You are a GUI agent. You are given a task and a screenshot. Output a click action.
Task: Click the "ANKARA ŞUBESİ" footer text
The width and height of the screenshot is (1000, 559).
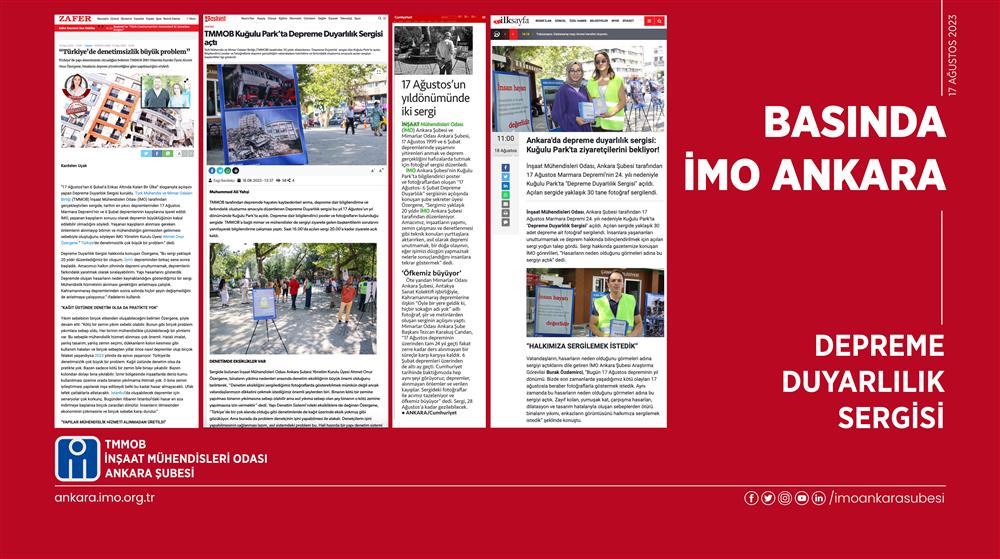point(149,474)
